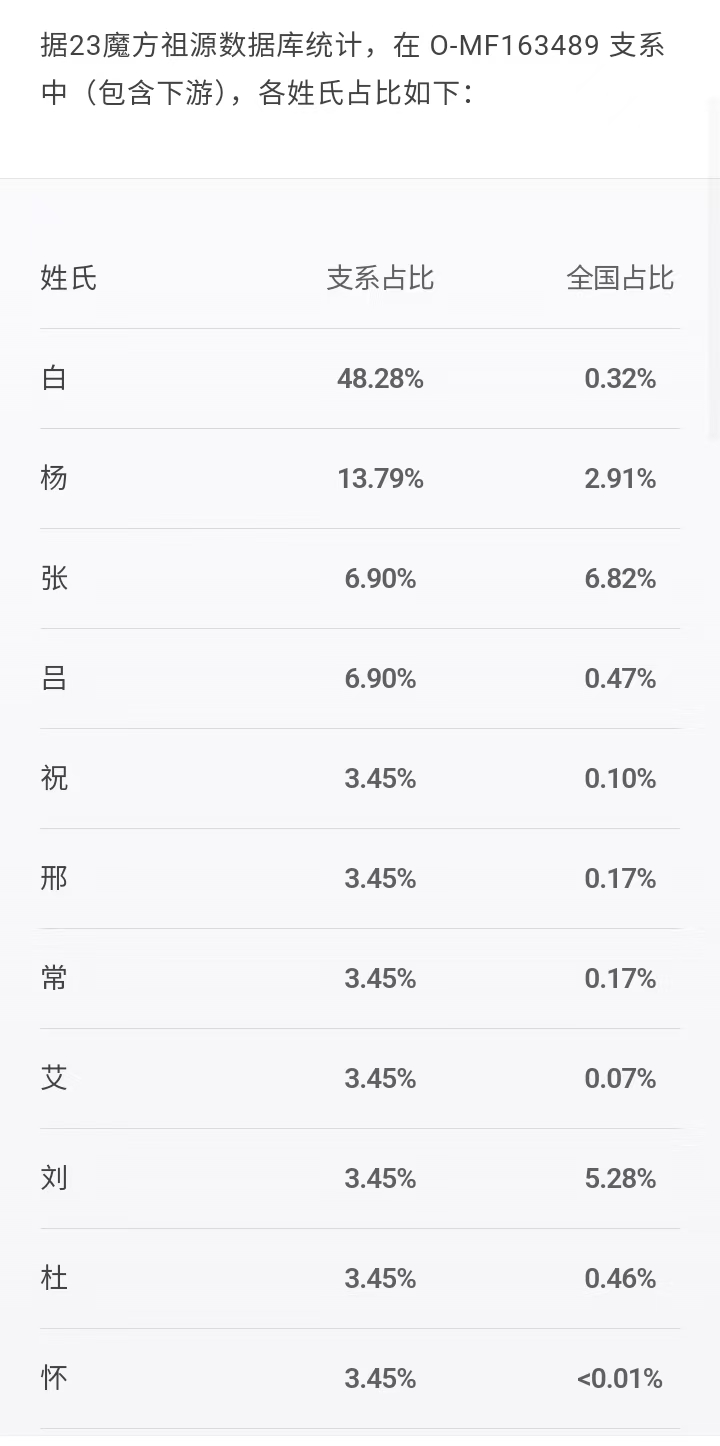Click the 0.47% national share value
Image resolution: width=720 pixels, height=1446 pixels.
click(620, 679)
